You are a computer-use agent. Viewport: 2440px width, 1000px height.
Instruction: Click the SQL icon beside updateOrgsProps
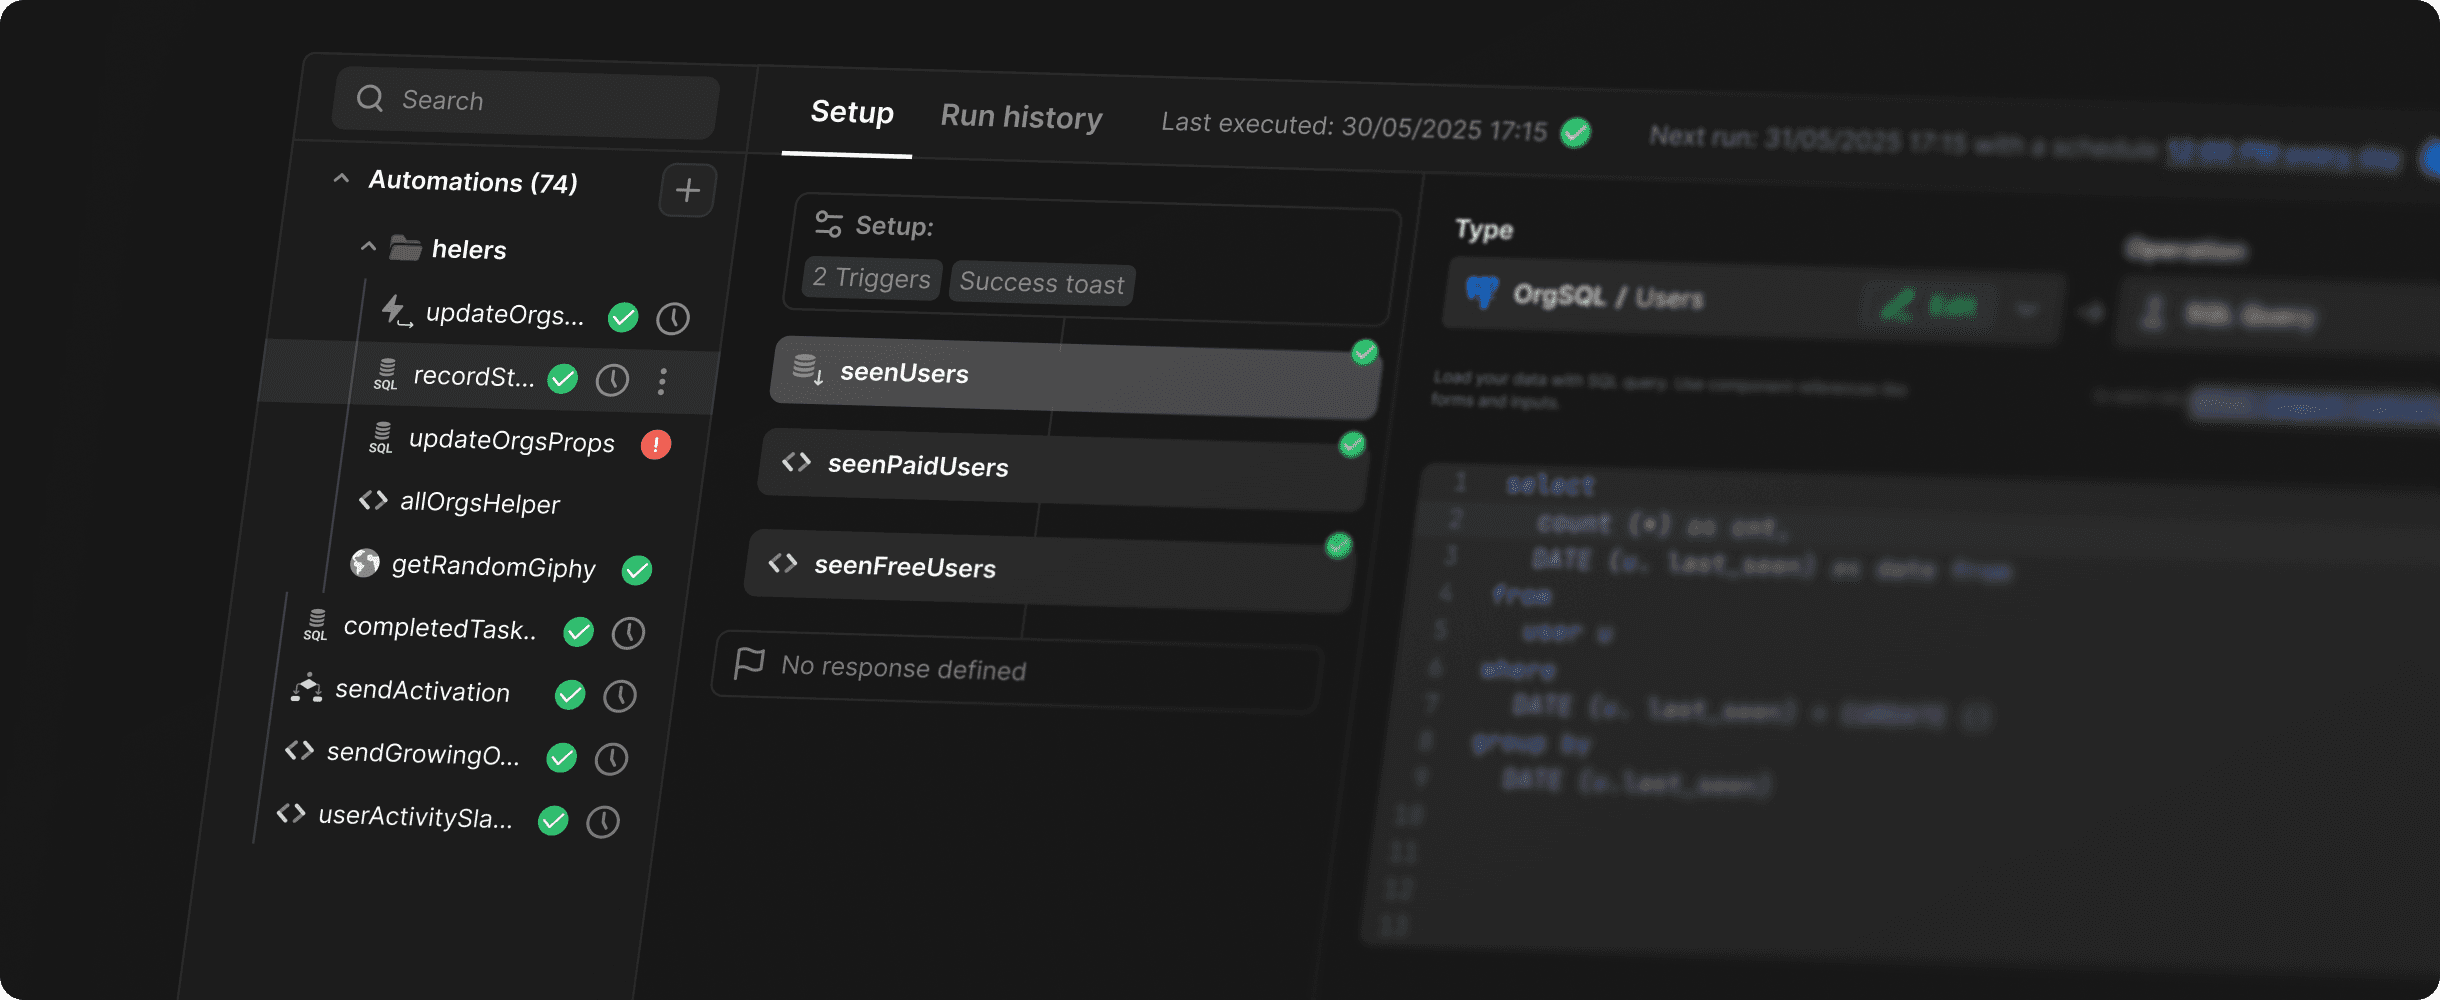(381, 437)
